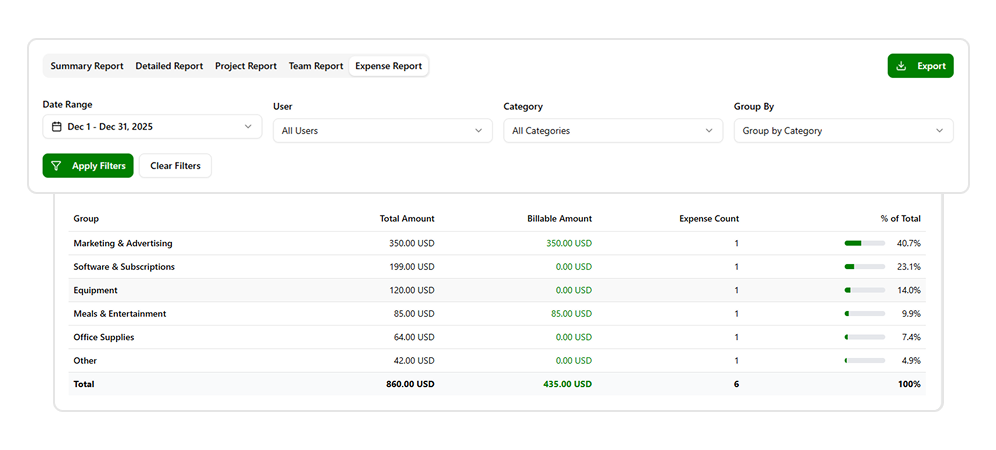Click the Group column header
The image size is (996, 450).
tap(86, 219)
